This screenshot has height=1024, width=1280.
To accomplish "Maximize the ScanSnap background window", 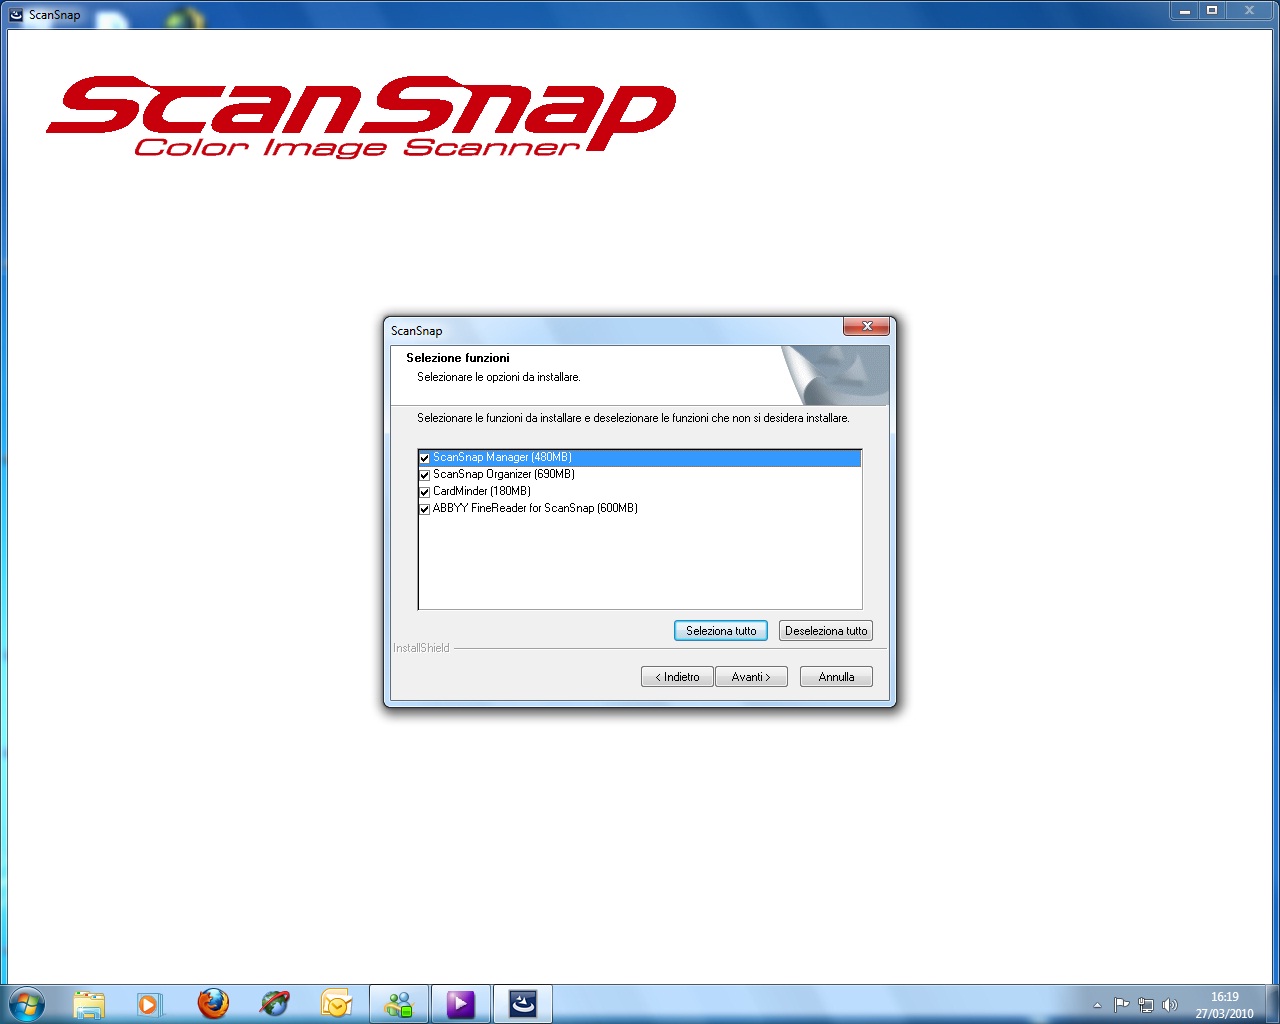I will point(1212,11).
